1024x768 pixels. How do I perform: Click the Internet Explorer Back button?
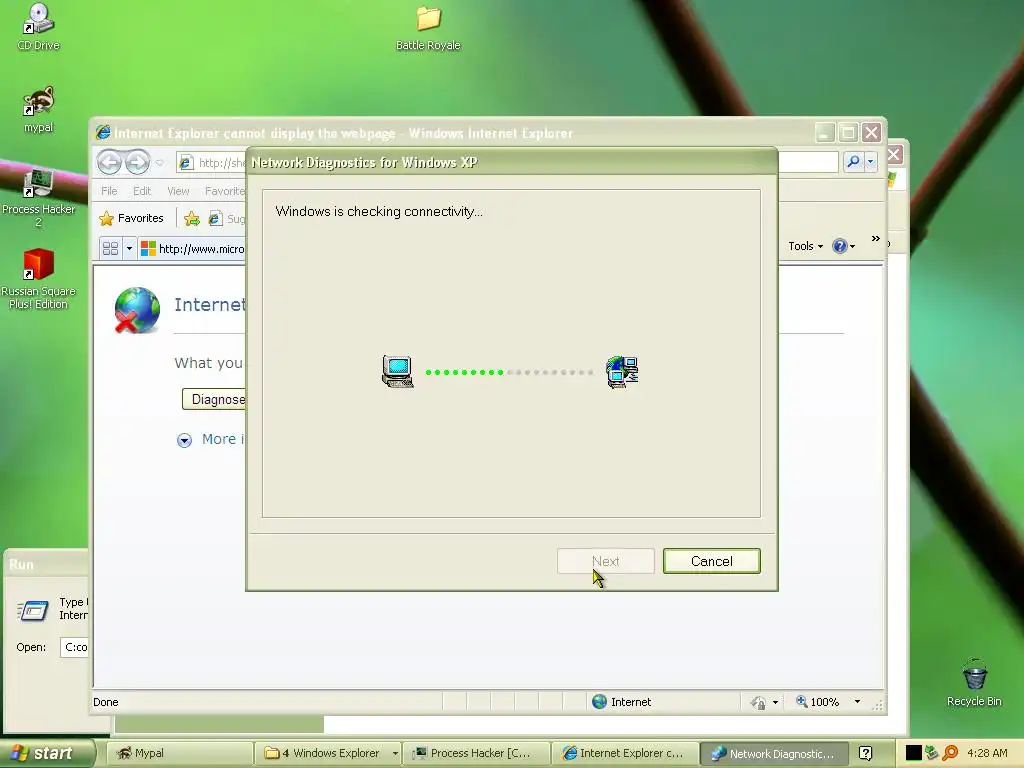[x=109, y=162]
